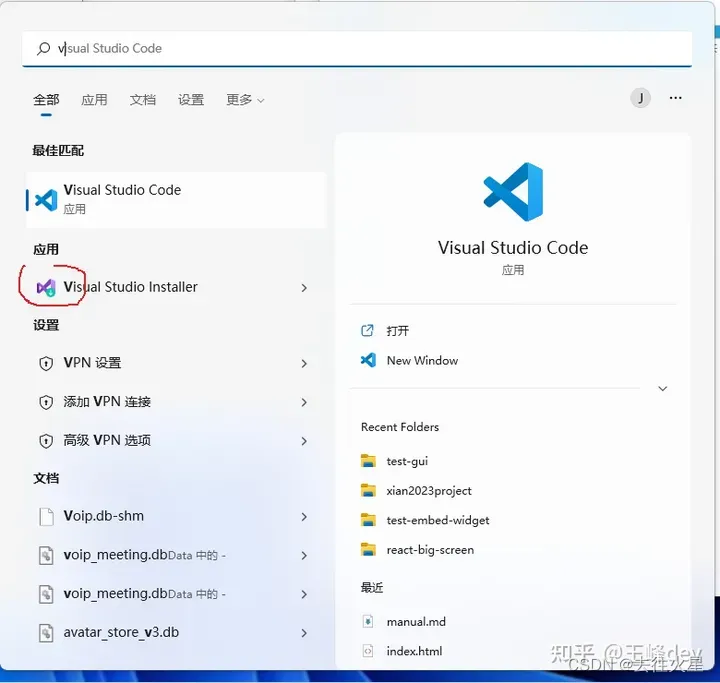The image size is (720, 683).
Task: Switch to the 应用 filter tab
Action: click(x=94, y=100)
